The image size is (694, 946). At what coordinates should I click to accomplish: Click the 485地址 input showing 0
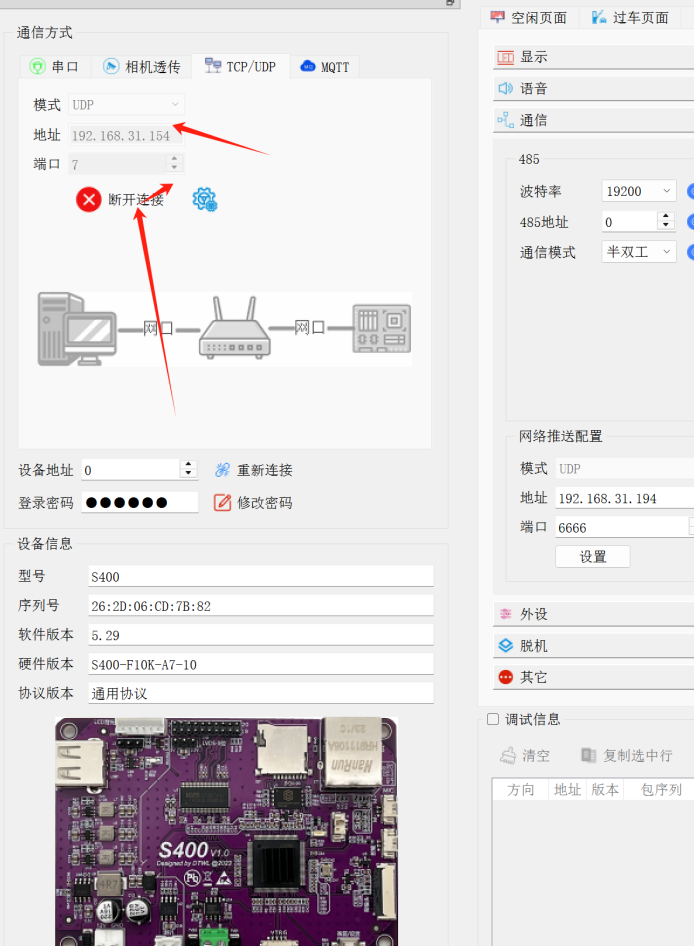[629, 221]
